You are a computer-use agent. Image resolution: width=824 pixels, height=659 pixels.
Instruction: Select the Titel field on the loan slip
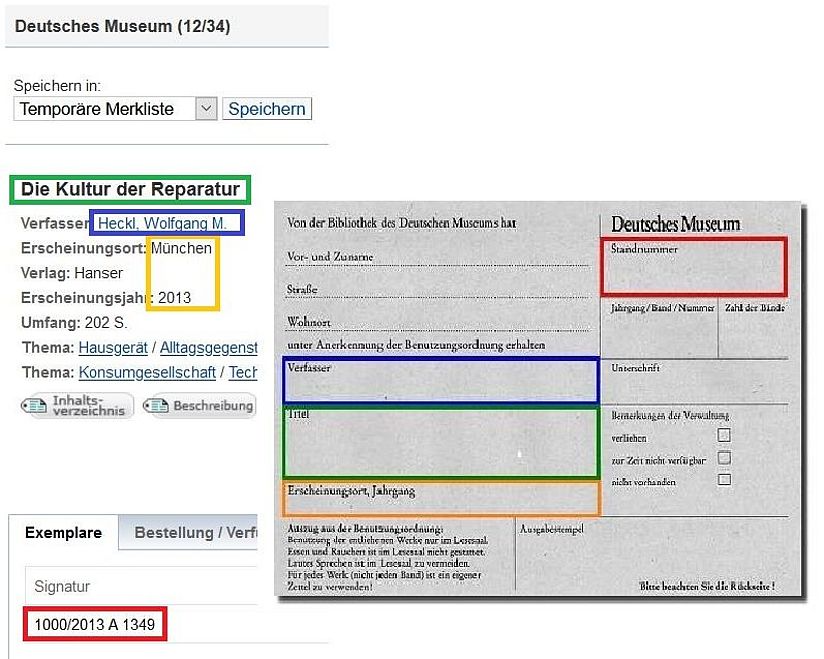click(x=441, y=442)
